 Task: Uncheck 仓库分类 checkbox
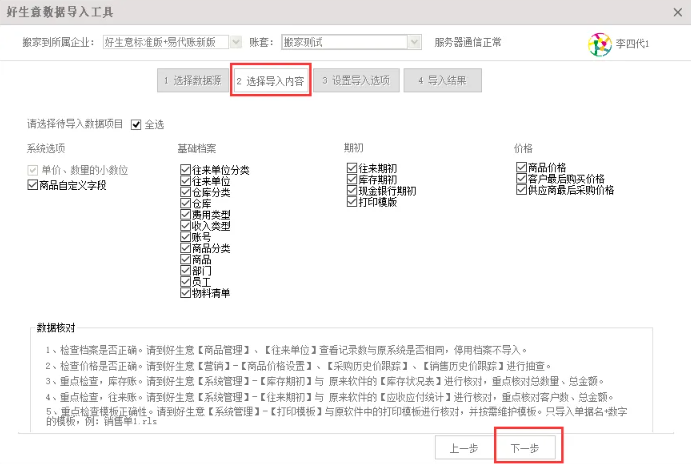click(185, 192)
